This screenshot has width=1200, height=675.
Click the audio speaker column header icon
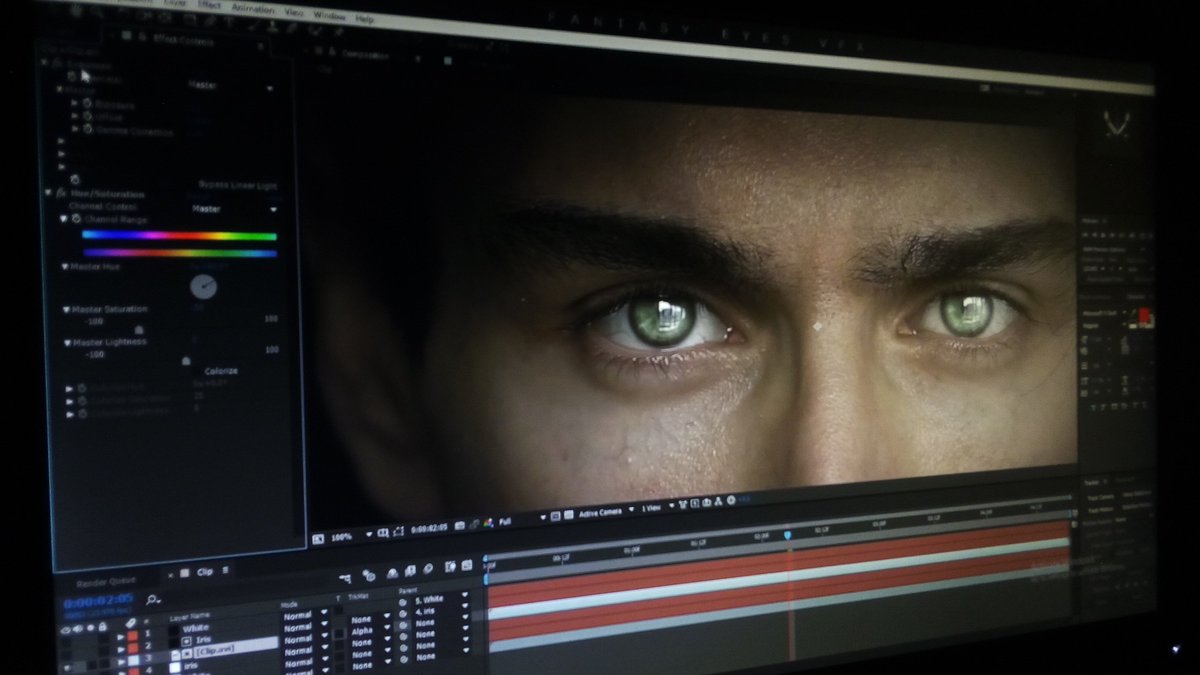point(77,629)
